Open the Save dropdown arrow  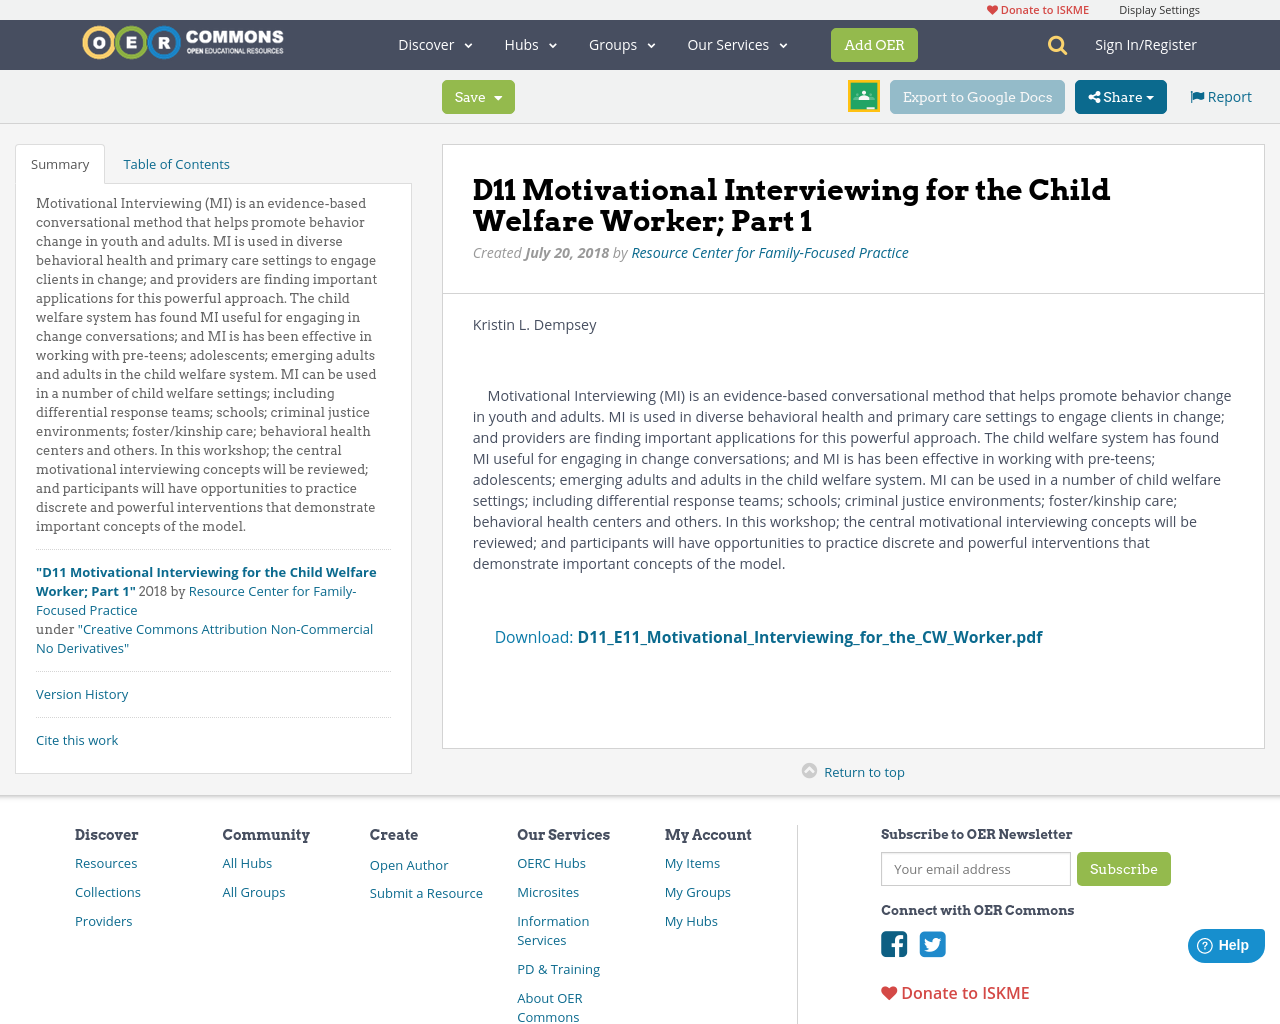497,96
